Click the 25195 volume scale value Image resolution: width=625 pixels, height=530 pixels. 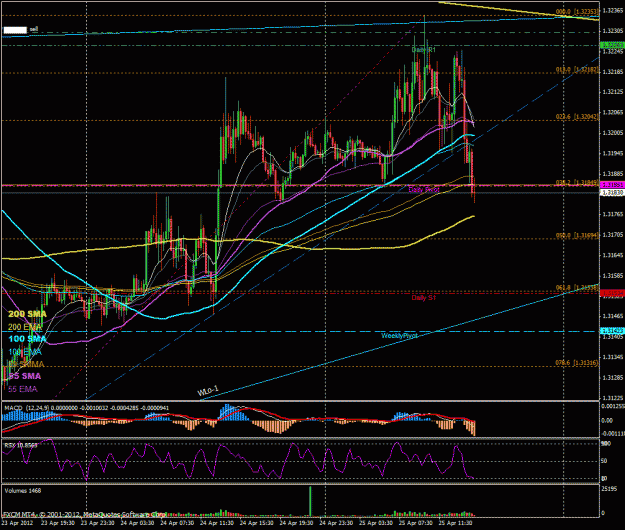609,489
